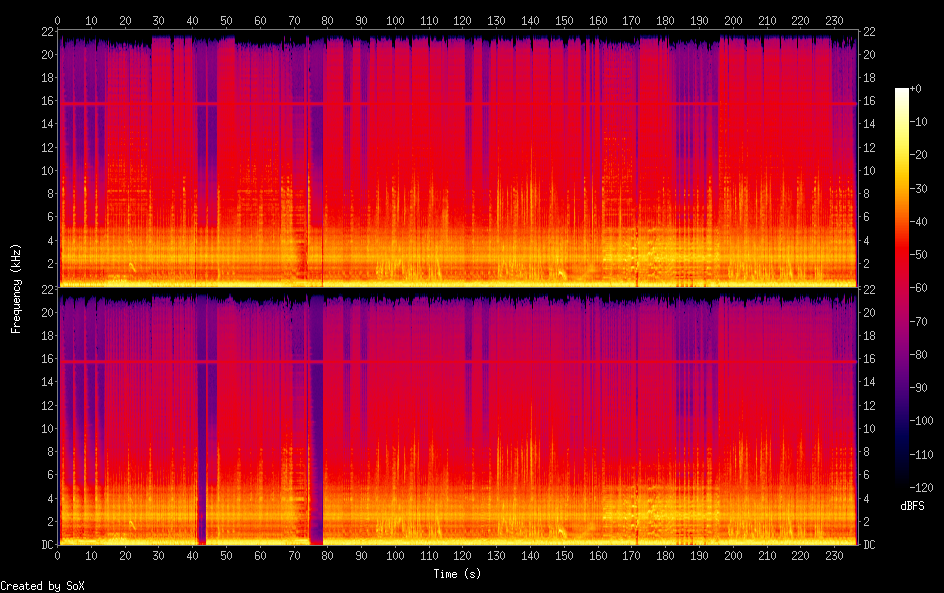Click the "dBFS" unit label
This screenshot has width=944, height=593.
912,506
